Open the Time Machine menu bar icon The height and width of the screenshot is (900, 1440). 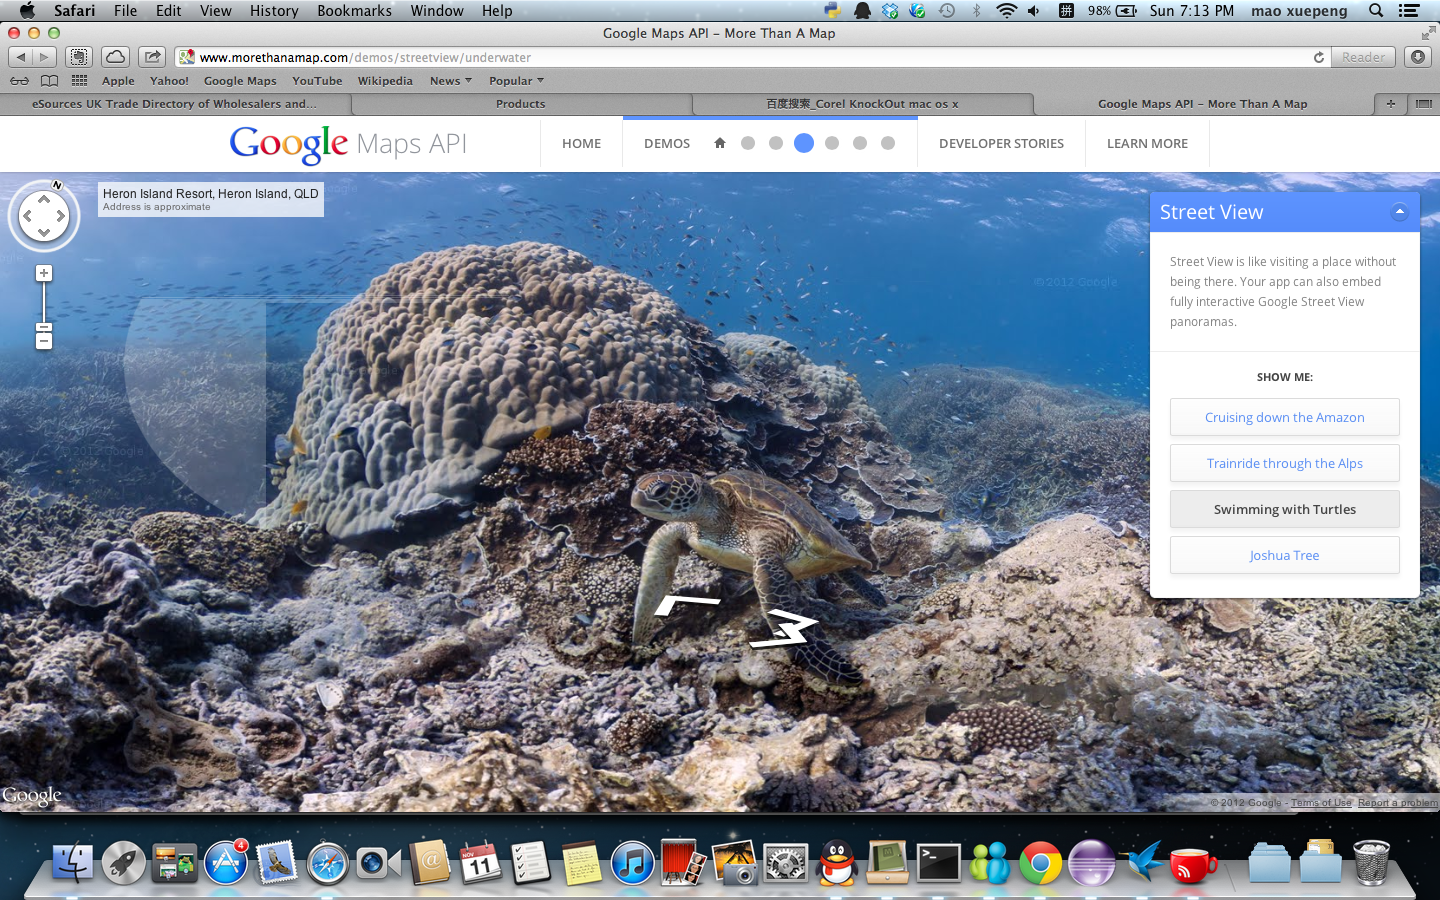point(946,11)
